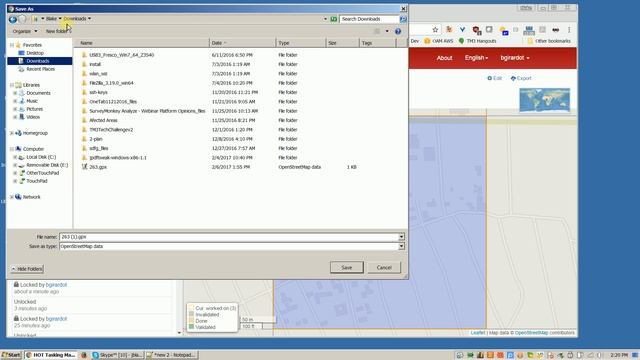Open the OAM AWS bookmark
This screenshot has height=360, width=640.
pos(439,41)
